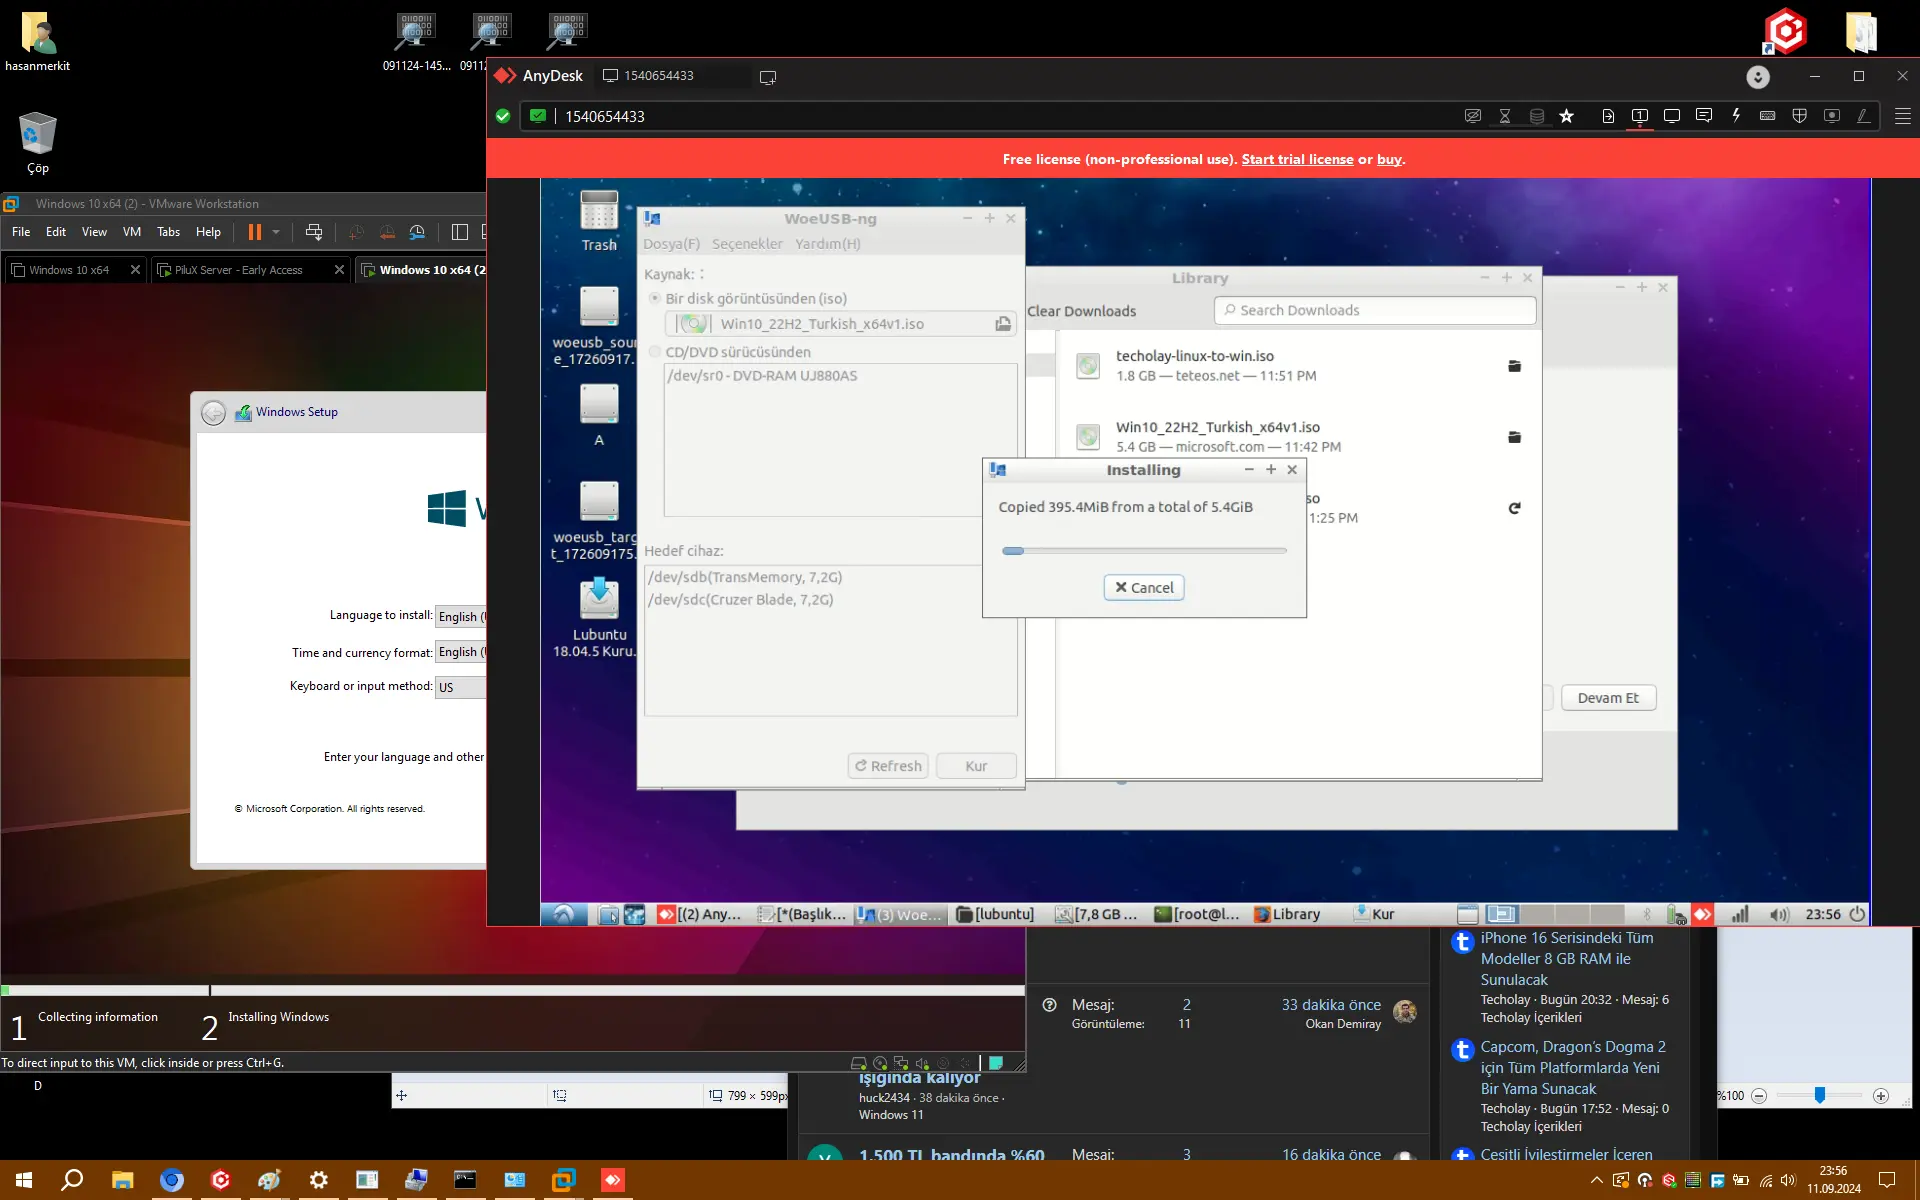This screenshot has width=1920, height=1200.
Task: Open AnyDesk keyboard settings icon
Action: pyautogui.click(x=1768, y=116)
